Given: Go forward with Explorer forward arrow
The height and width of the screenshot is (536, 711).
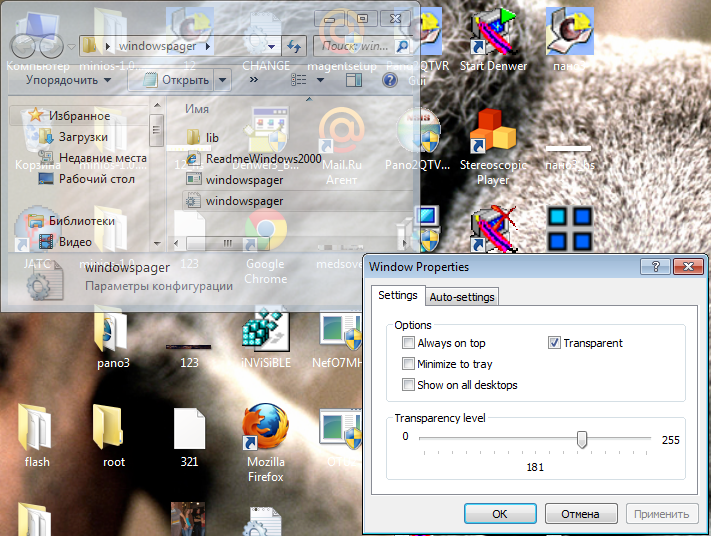Looking at the screenshot, I should coord(51,45).
